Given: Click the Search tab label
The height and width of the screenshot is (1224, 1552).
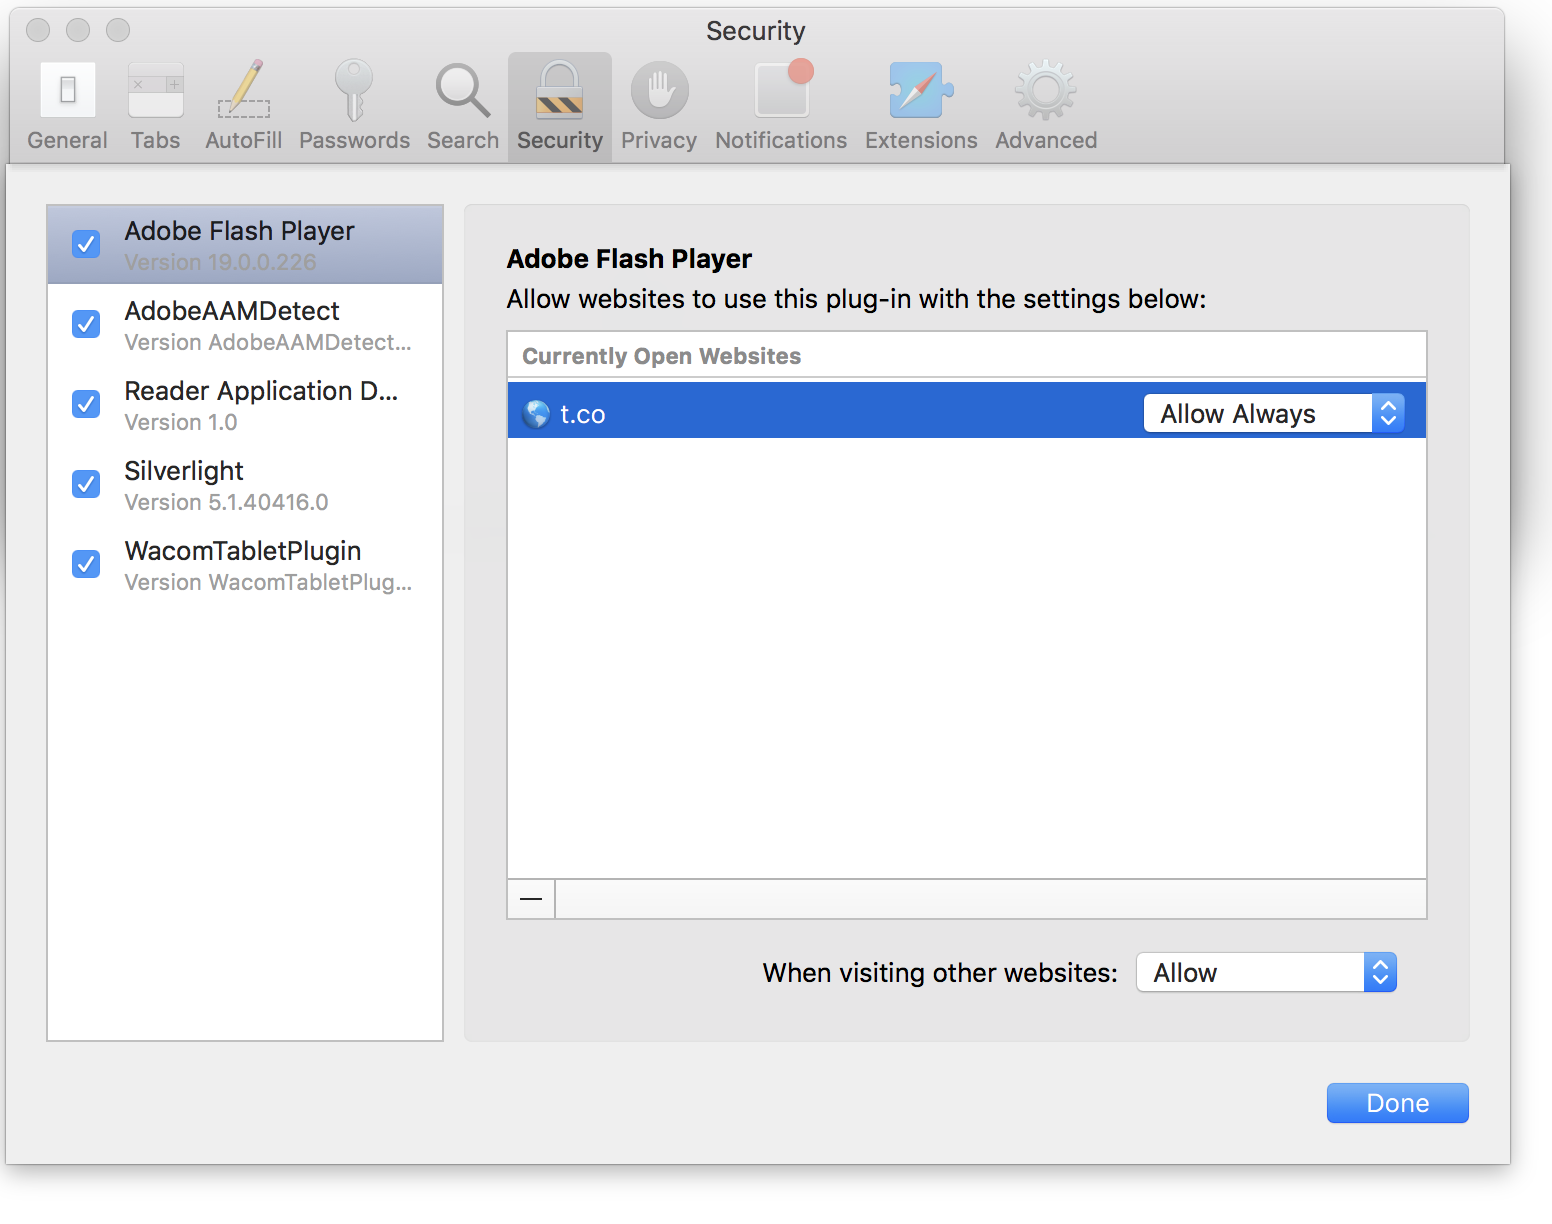Looking at the screenshot, I should 463,141.
